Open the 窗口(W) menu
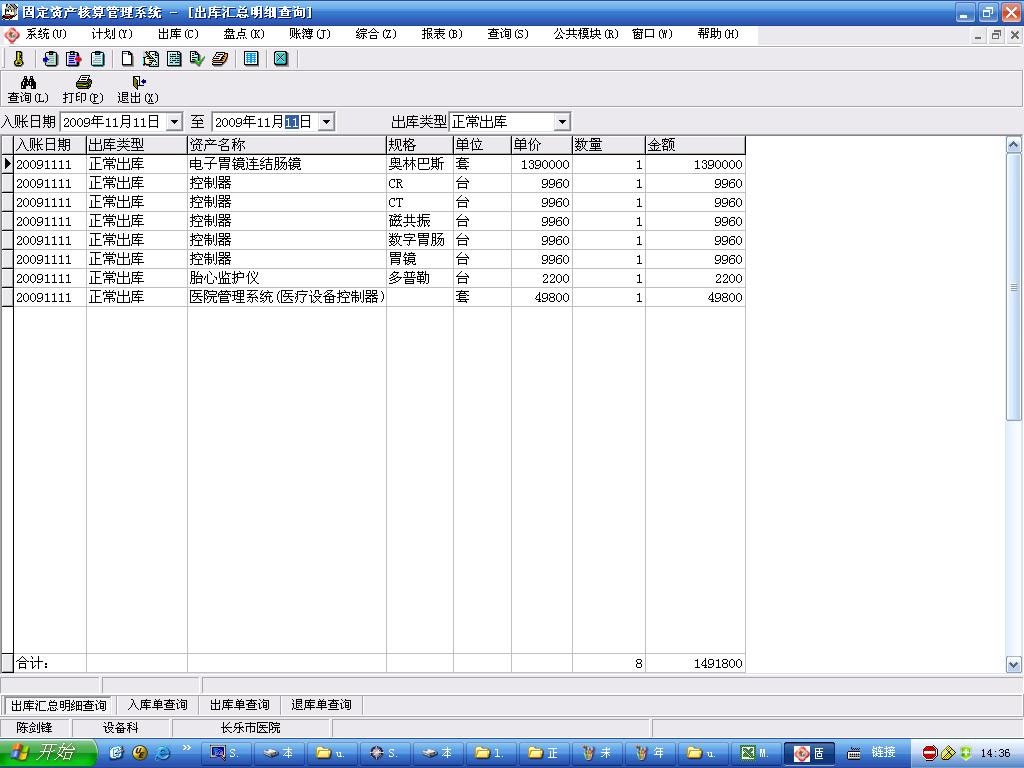 [652, 34]
